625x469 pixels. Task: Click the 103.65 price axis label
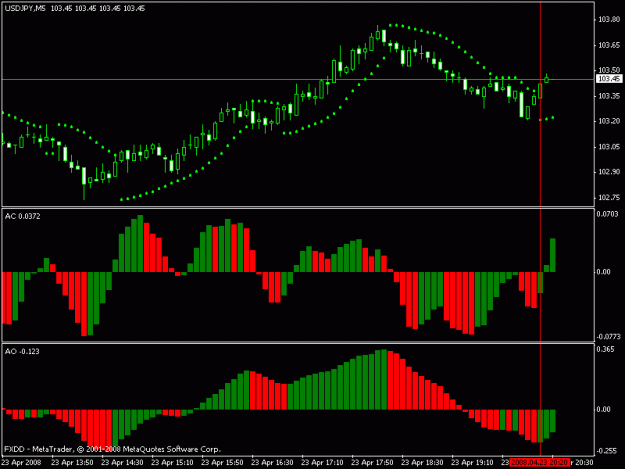pos(609,45)
